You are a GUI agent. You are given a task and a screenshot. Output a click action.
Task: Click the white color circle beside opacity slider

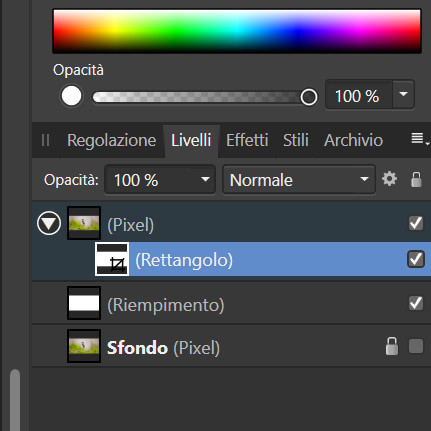[x=71, y=96]
